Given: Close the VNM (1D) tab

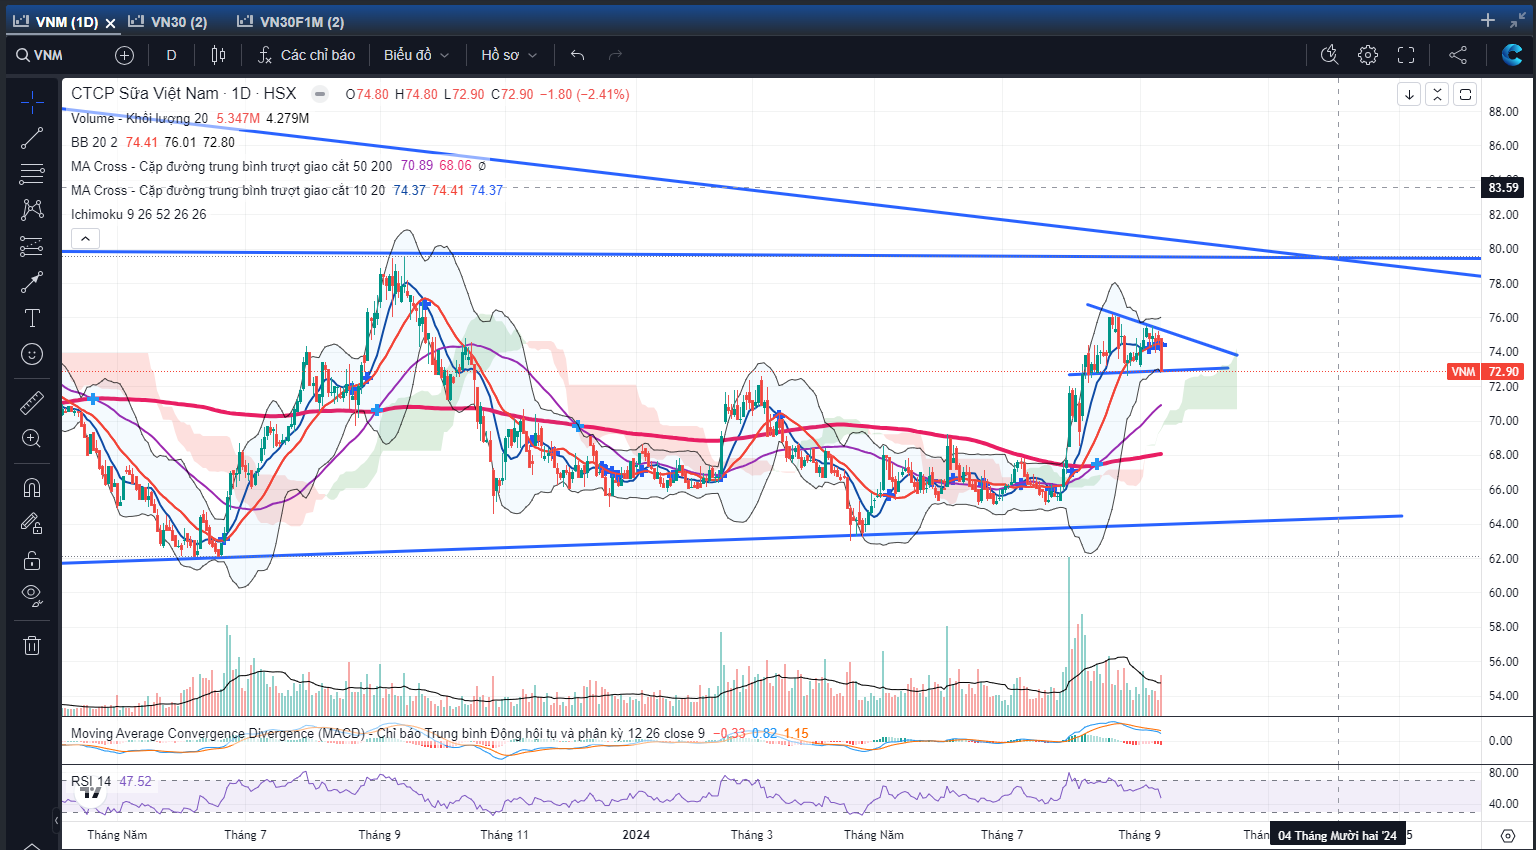Looking at the screenshot, I should tap(110, 22).
